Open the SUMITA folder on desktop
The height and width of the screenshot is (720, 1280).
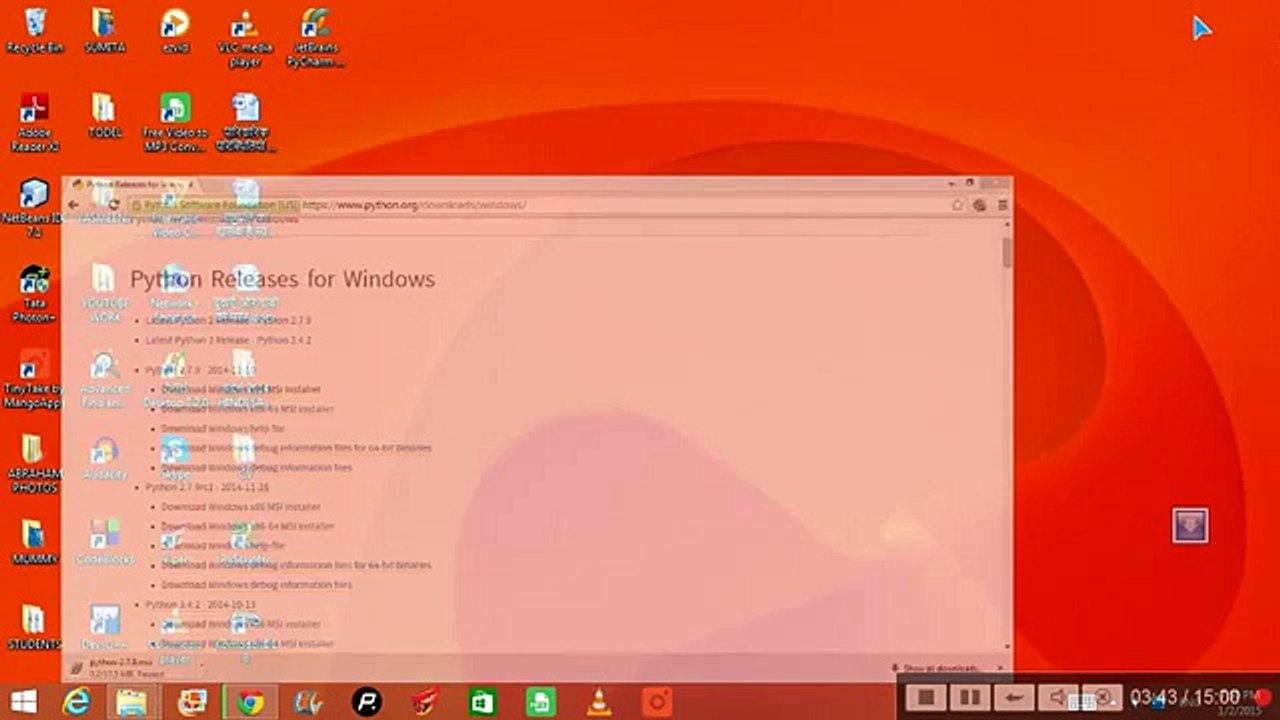[104, 30]
